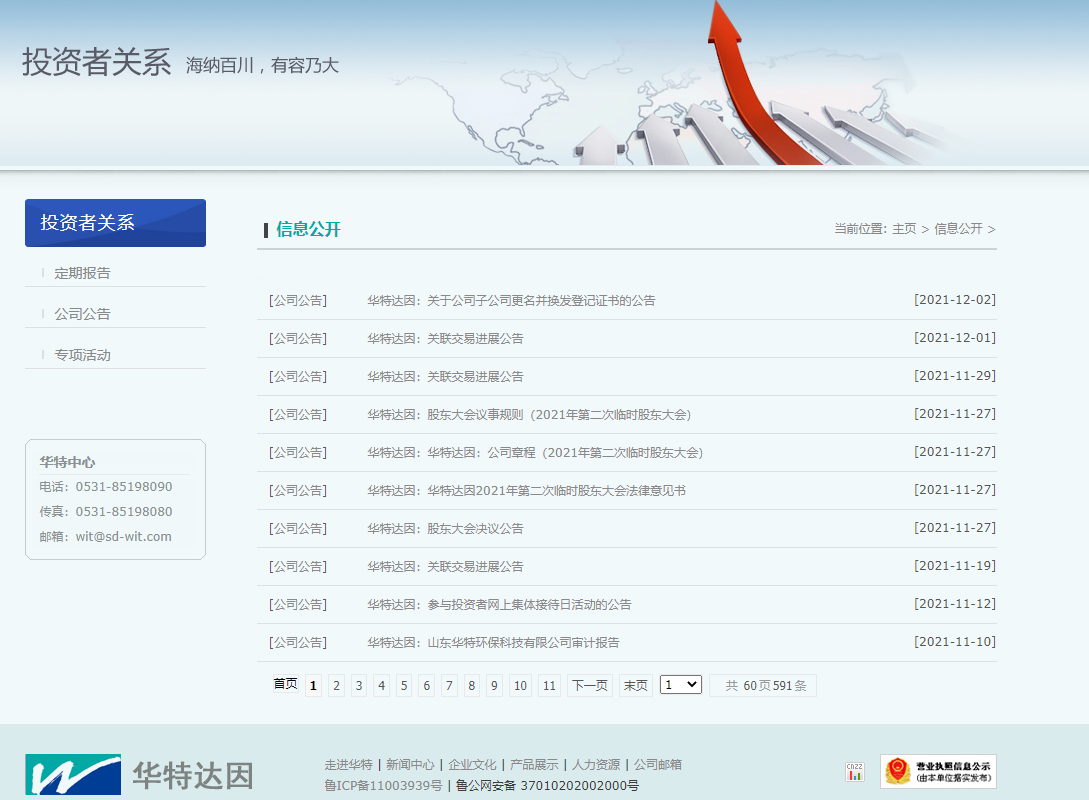Click 首页 in the pagination

click(x=285, y=684)
